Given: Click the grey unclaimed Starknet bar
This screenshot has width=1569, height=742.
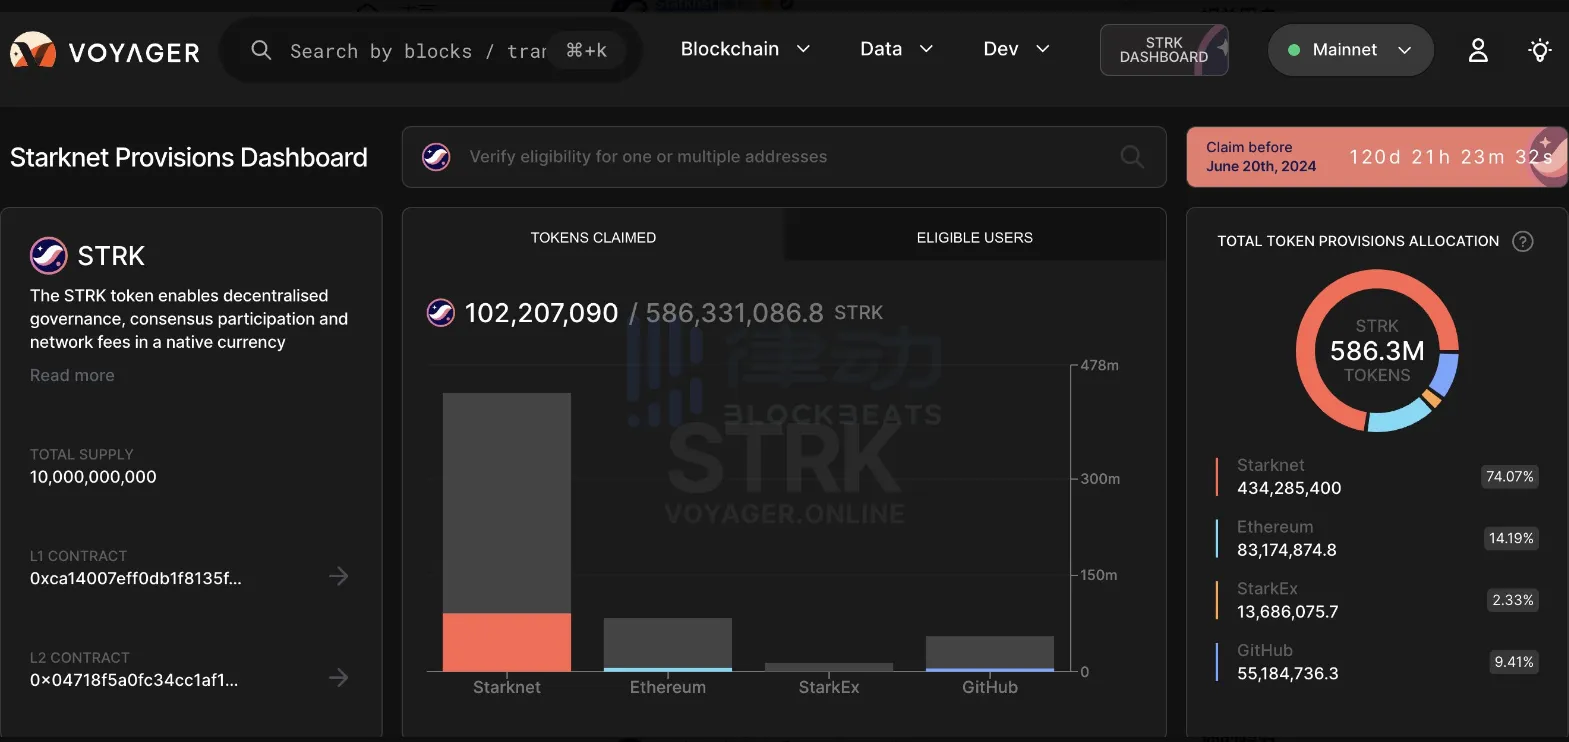Looking at the screenshot, I should tap(507, 503).
